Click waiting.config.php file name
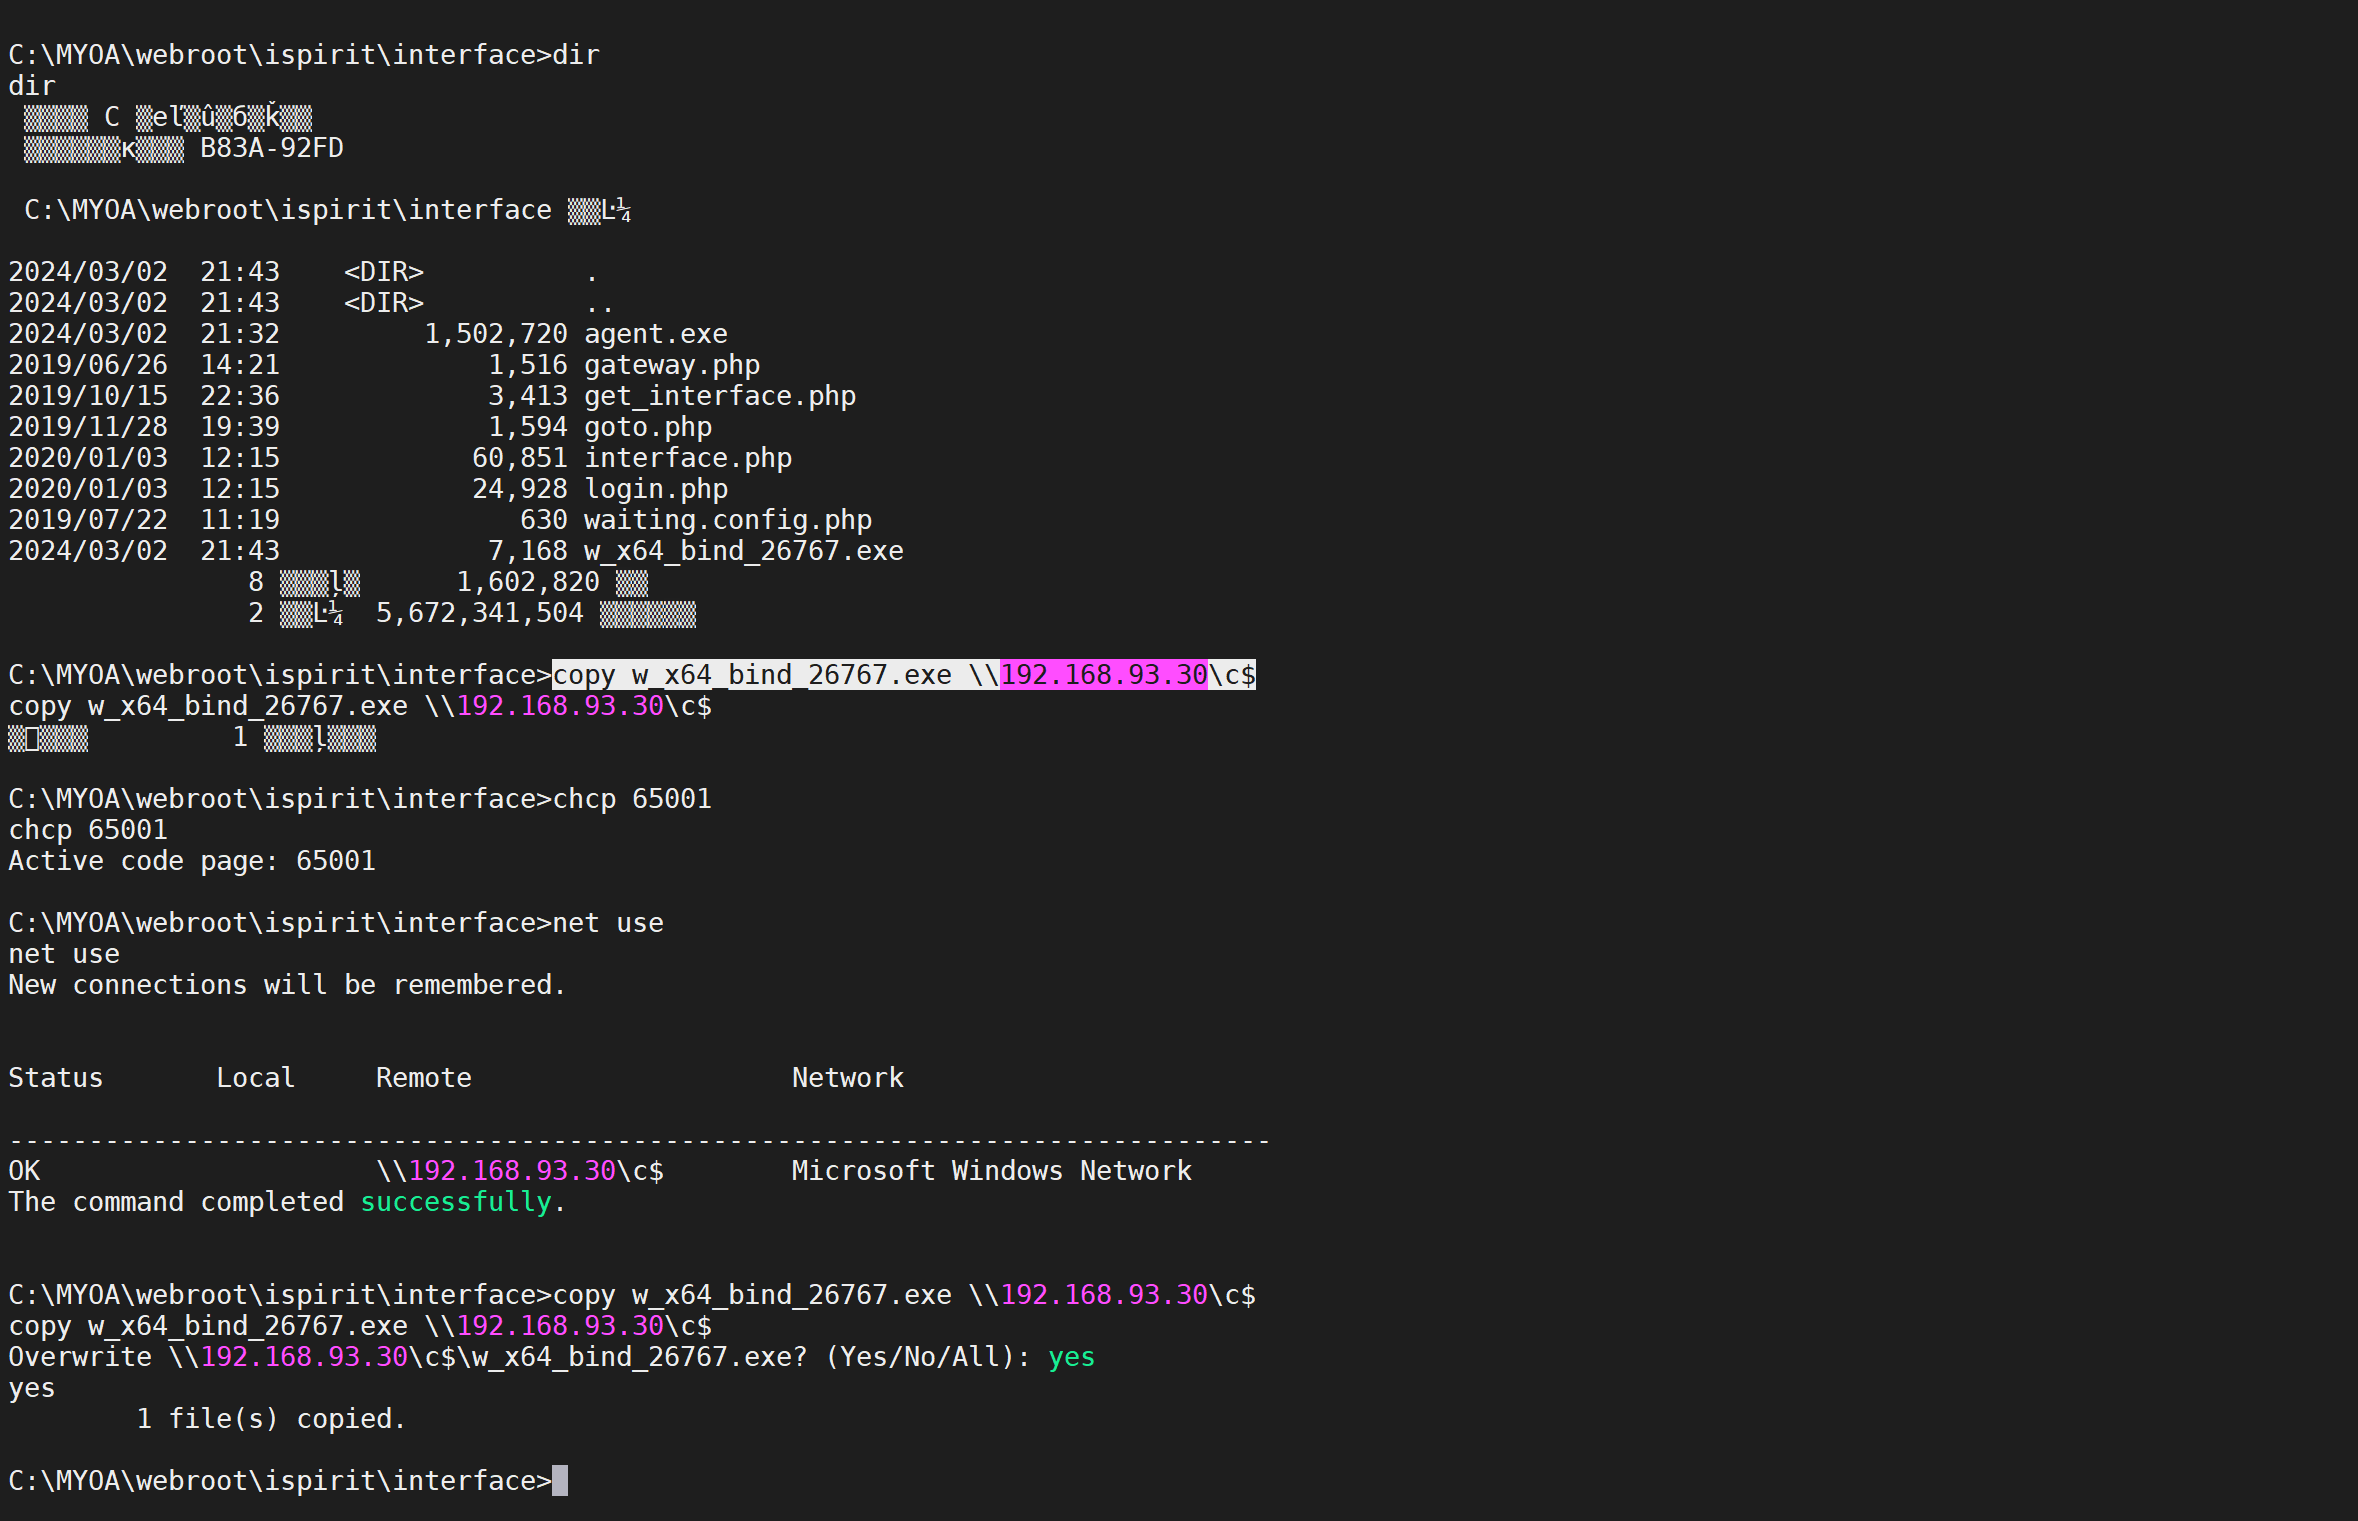The height and width of the screenshot is (1521, 2358). click(727, 520)
